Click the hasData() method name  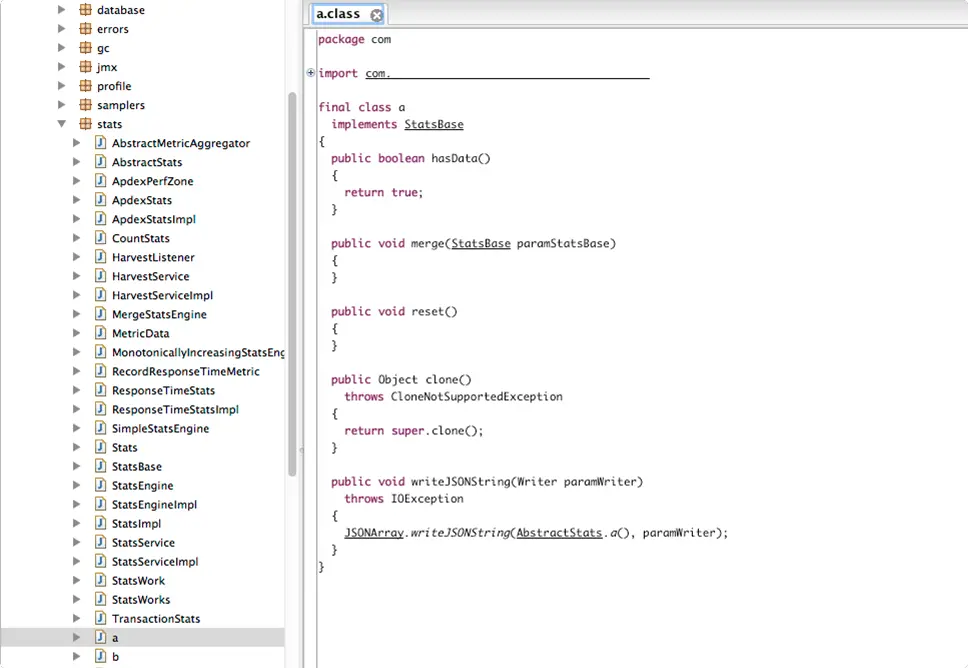coord(461,158)
